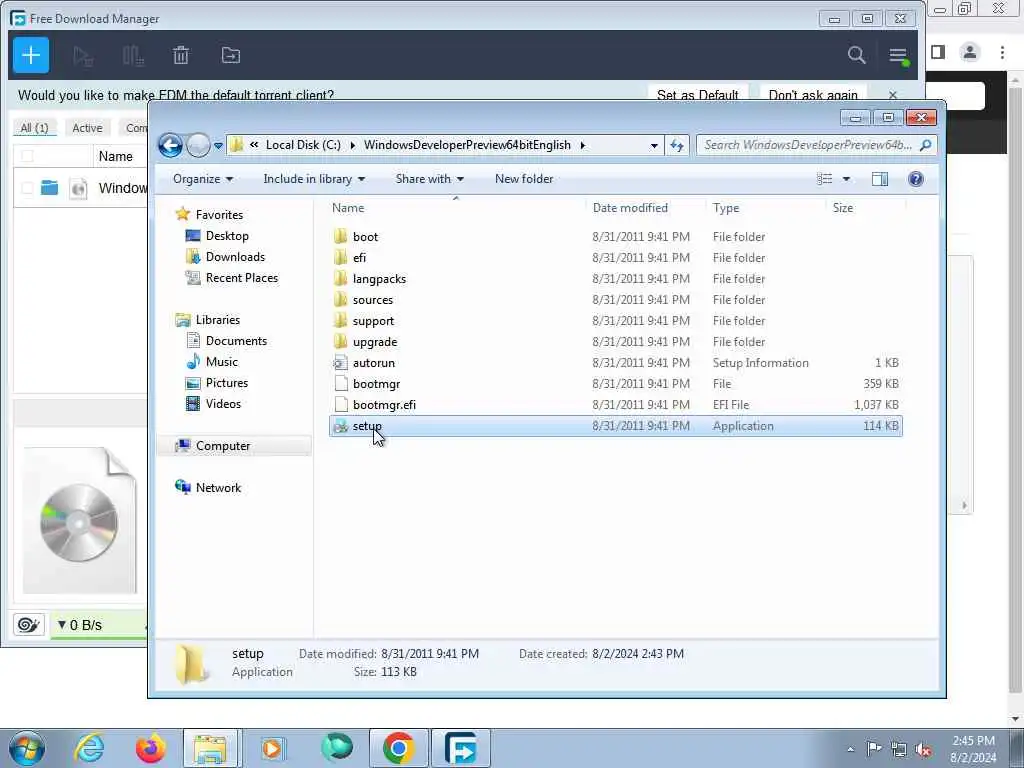Viewport: 1024px width, 768px height.
Task: Open Desktop under Favorites
Action: click(227, 236)
